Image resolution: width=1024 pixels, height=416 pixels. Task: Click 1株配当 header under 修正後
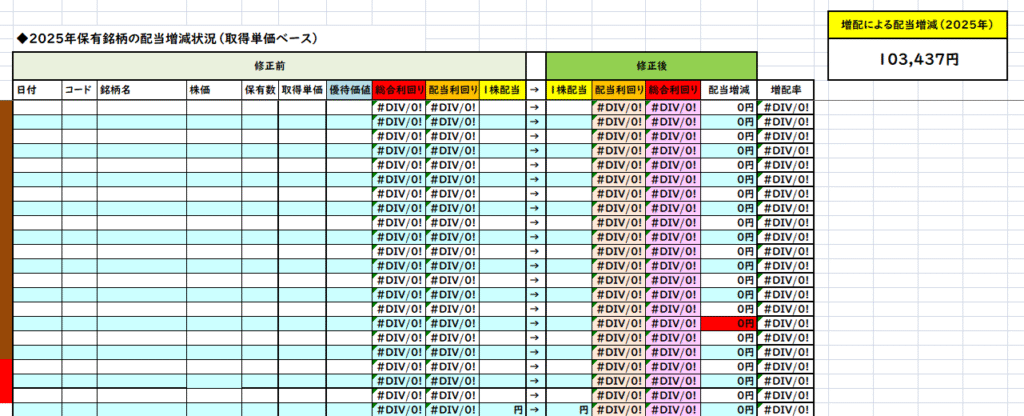569,90
